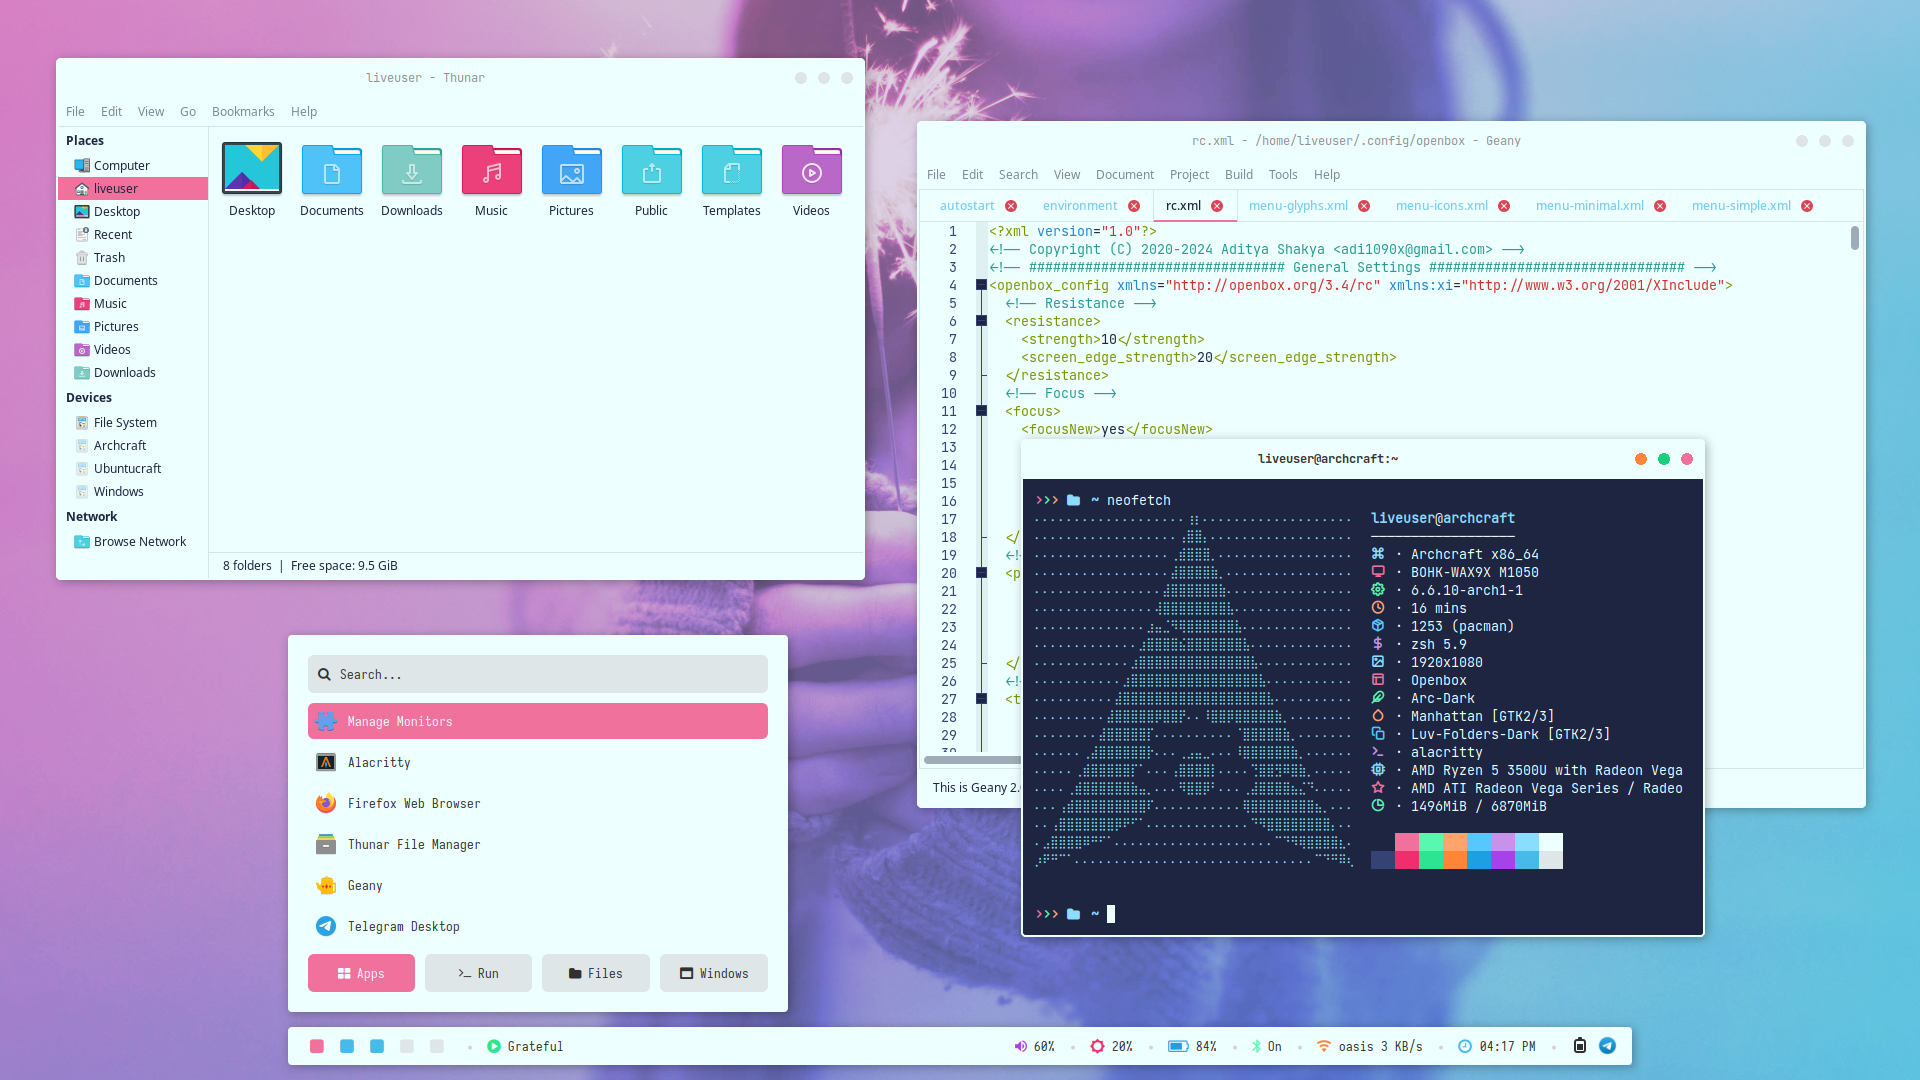The image size is (1920, 1080).
Task: Click the battery indicator in the taskbar
Action: (x=1180, y=1046)
